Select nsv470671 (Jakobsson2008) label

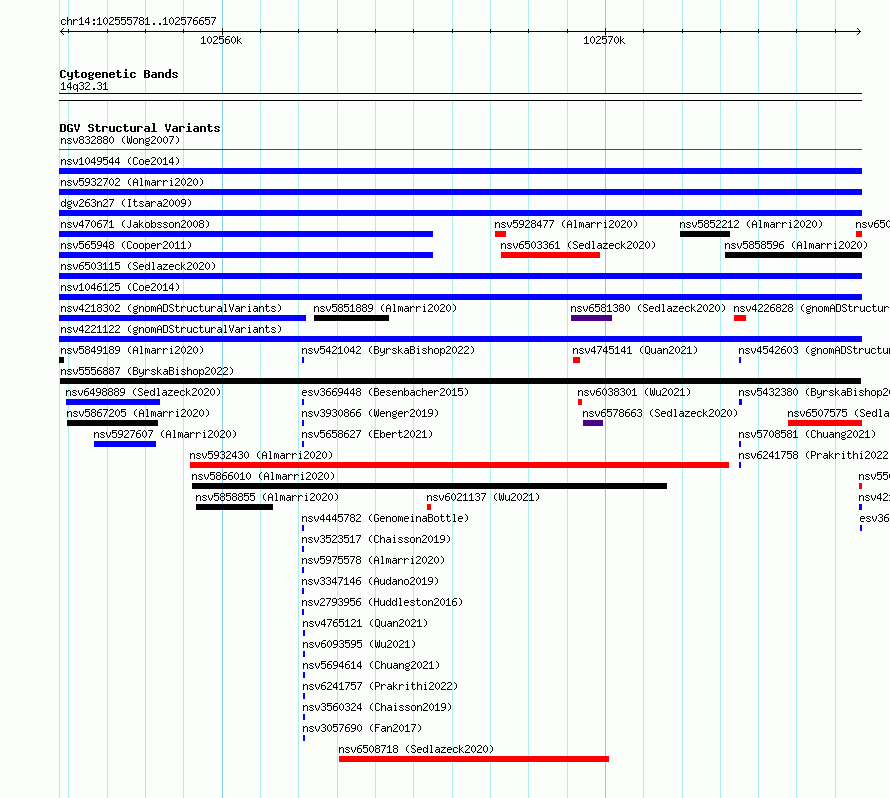[x=135, y=224]
